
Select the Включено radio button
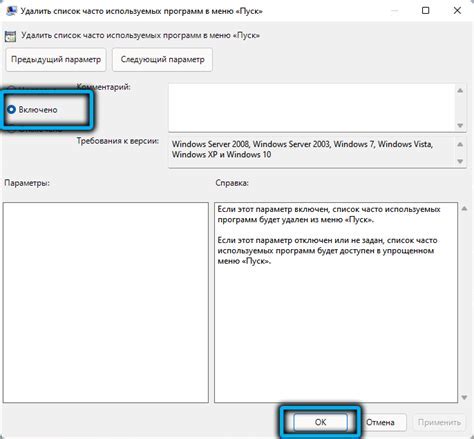pos(12,109)
